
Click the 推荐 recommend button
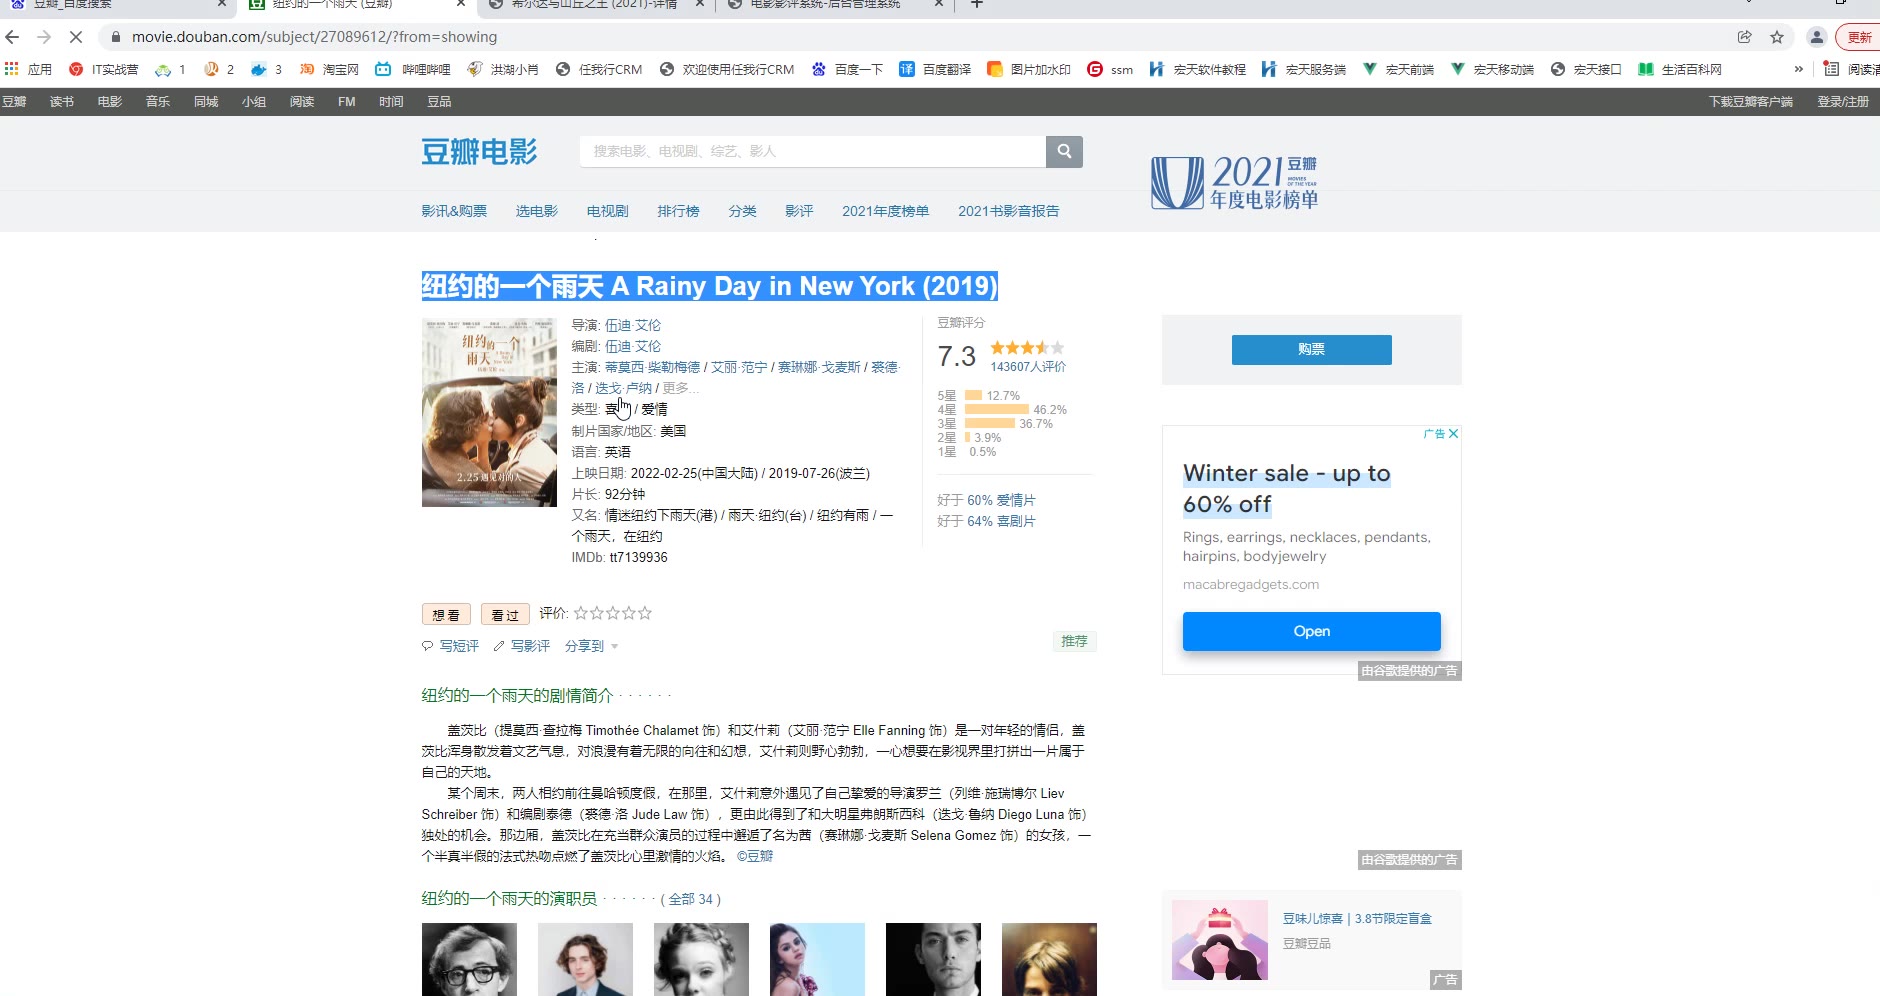click(x=1074, y=641)
